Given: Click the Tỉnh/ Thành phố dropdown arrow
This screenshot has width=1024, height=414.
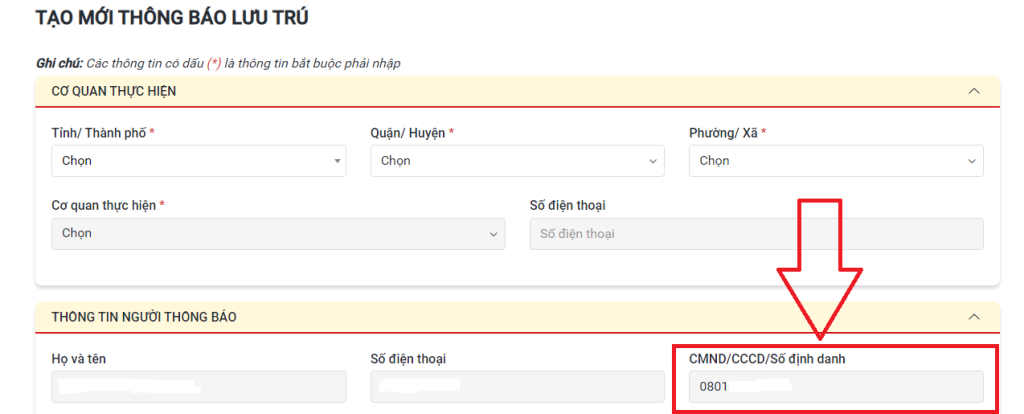Looking at the screenshot, I should tap(337, 161).
